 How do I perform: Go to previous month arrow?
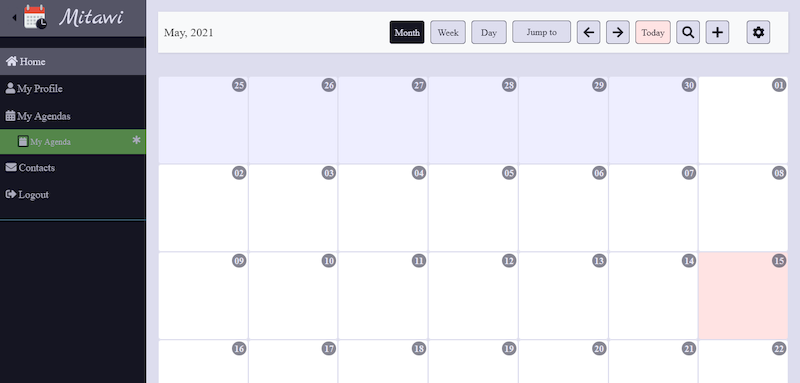click(588, 32)
